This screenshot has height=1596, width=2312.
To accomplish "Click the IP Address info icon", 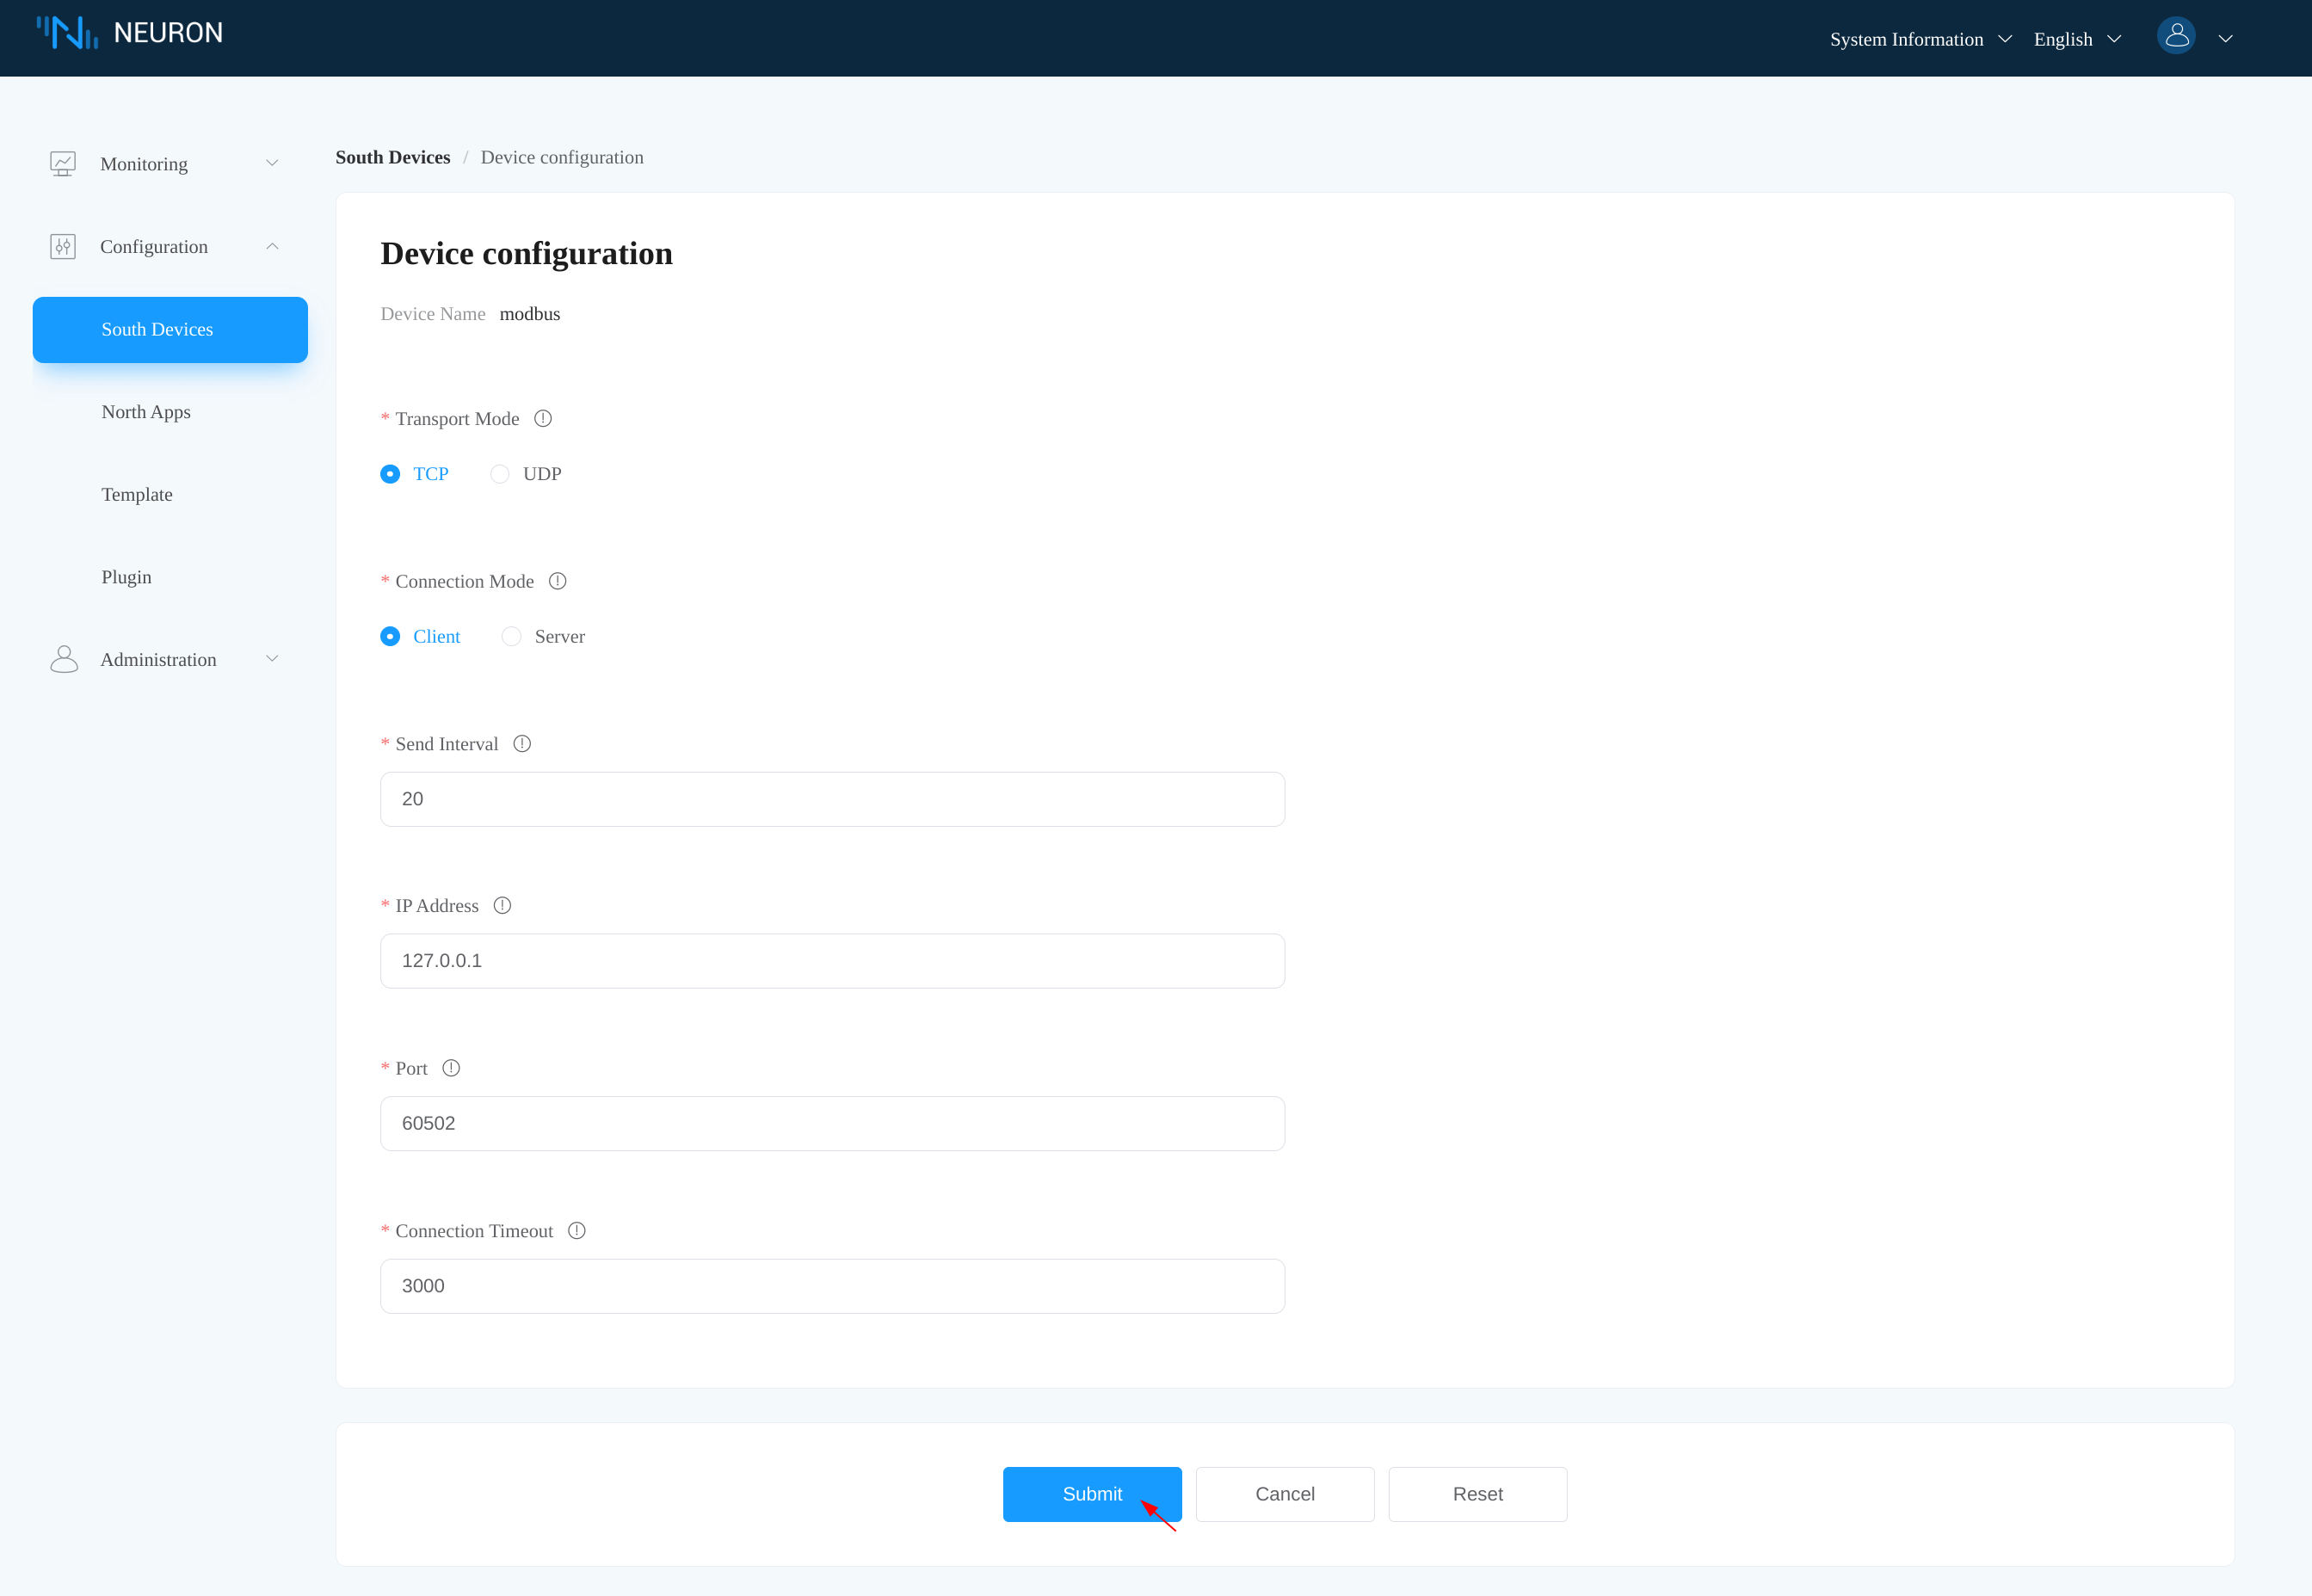I will pos(503,906).
